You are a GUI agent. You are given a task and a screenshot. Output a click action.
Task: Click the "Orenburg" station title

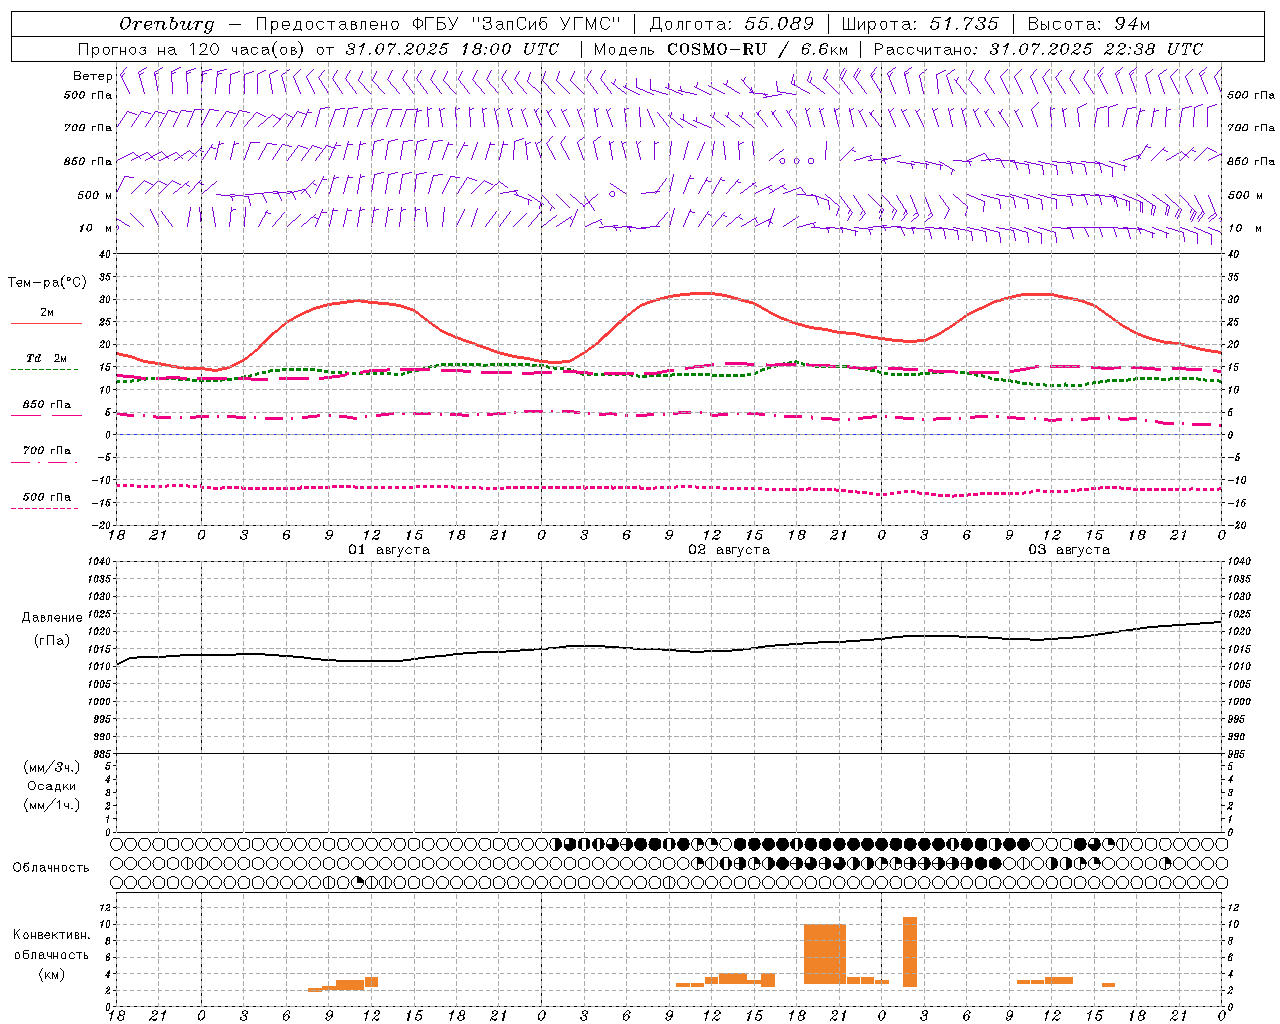pos(166,24)
